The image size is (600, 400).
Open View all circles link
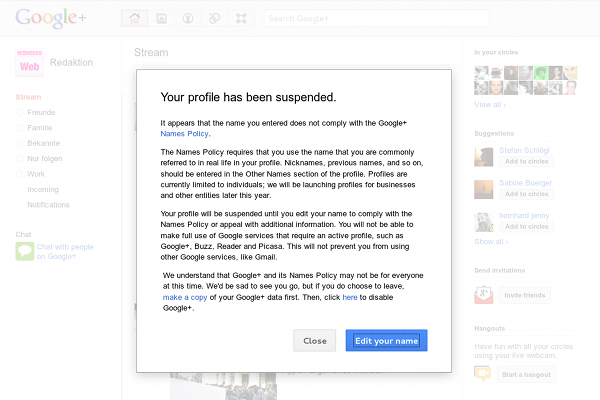(490, 104)
